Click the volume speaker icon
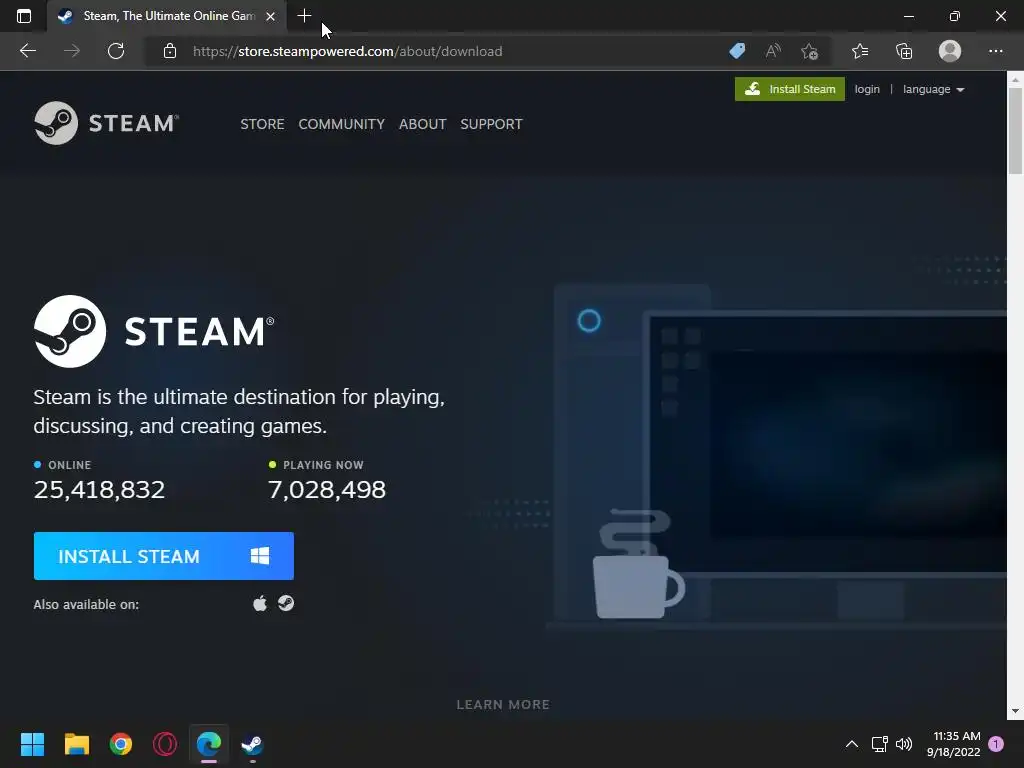 pos(904,744)
